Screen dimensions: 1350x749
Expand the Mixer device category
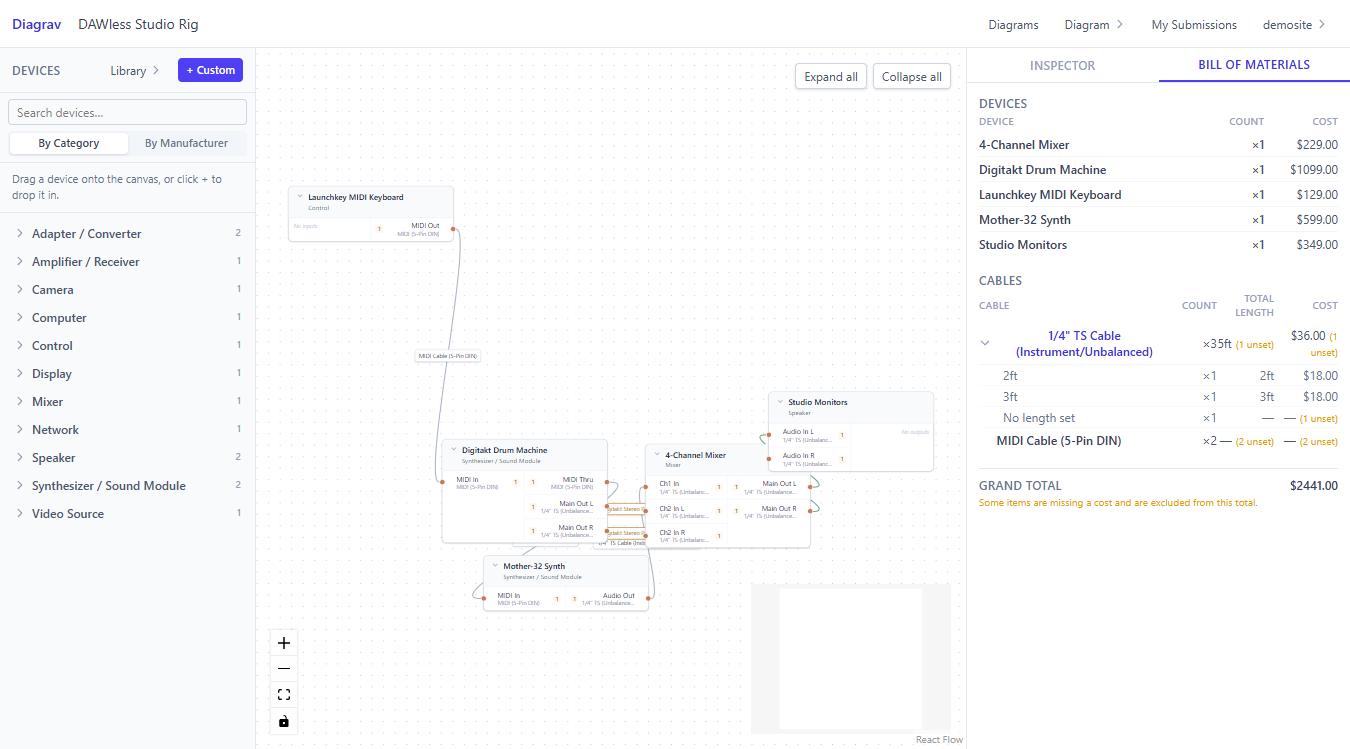pos(127,402)
